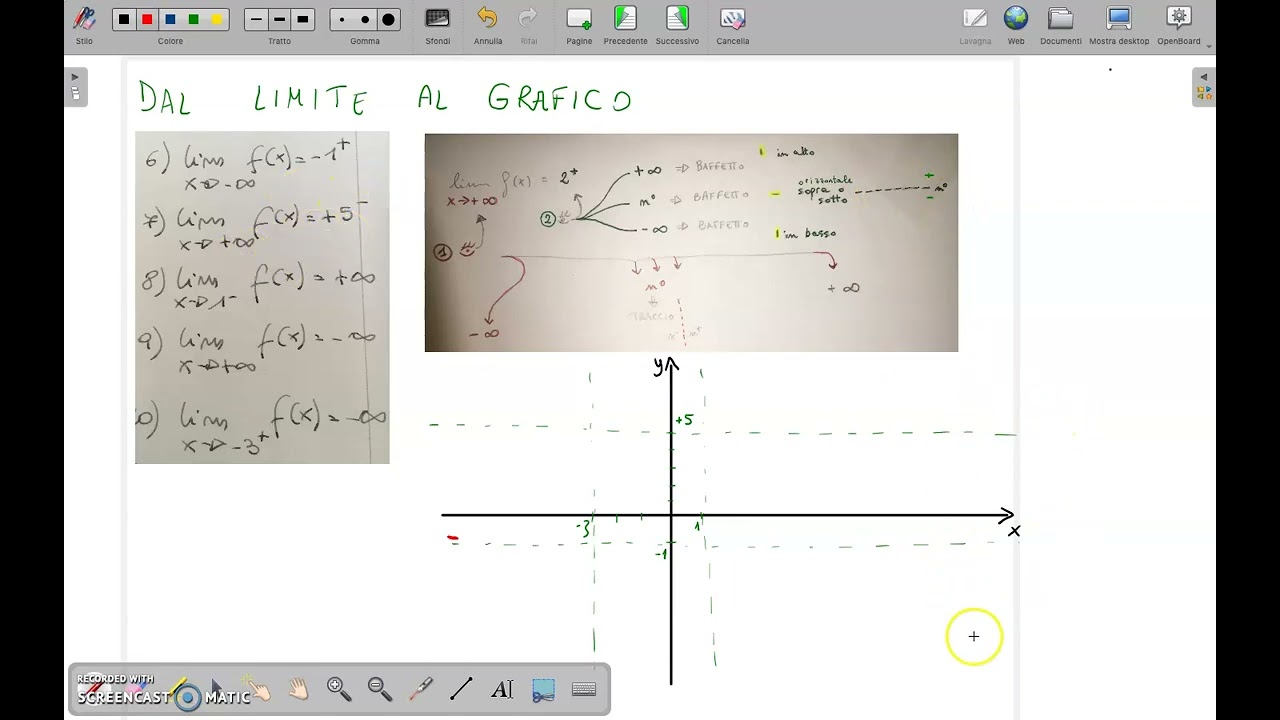Select the text writing tool
Screen dimensions: 1280x720
pos(502,689)
